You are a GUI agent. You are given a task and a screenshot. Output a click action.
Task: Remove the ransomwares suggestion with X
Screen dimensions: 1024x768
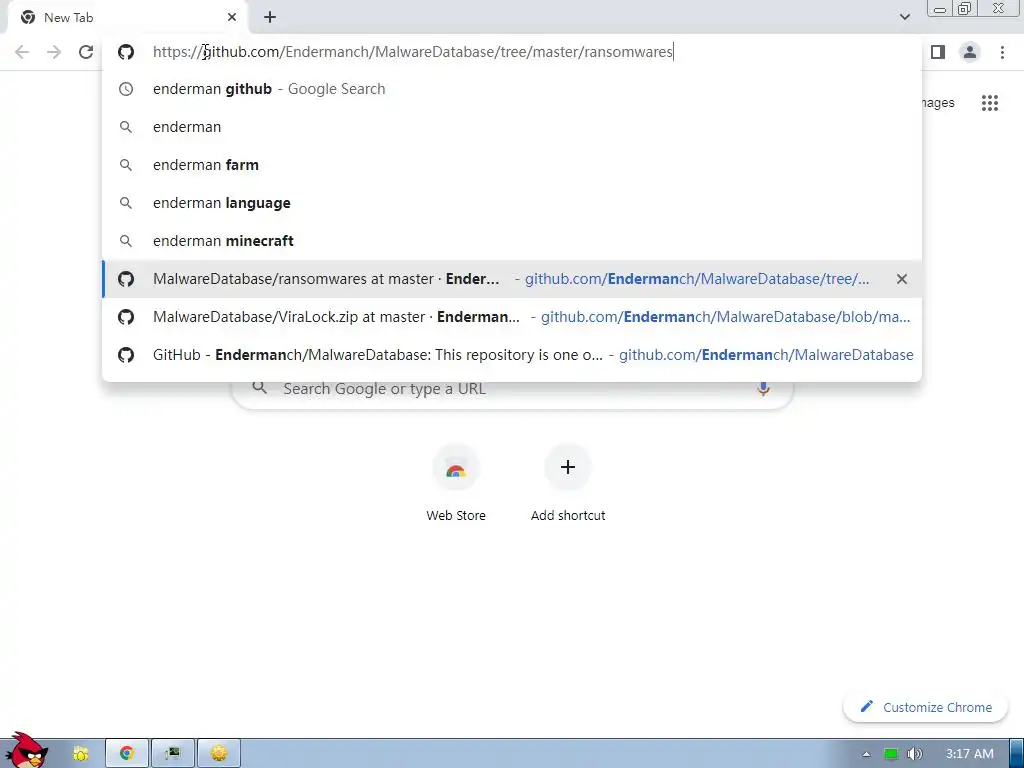pyautogui.click(x=902, y=279)
